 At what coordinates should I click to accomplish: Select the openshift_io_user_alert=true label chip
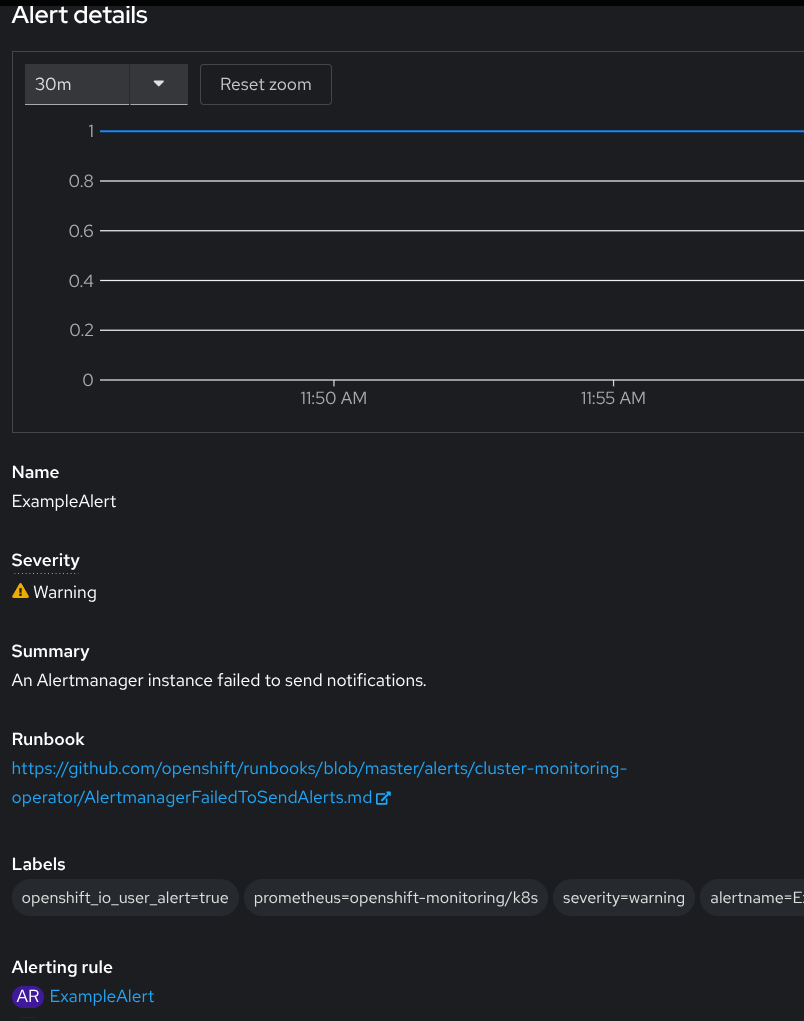pos(125,898)
